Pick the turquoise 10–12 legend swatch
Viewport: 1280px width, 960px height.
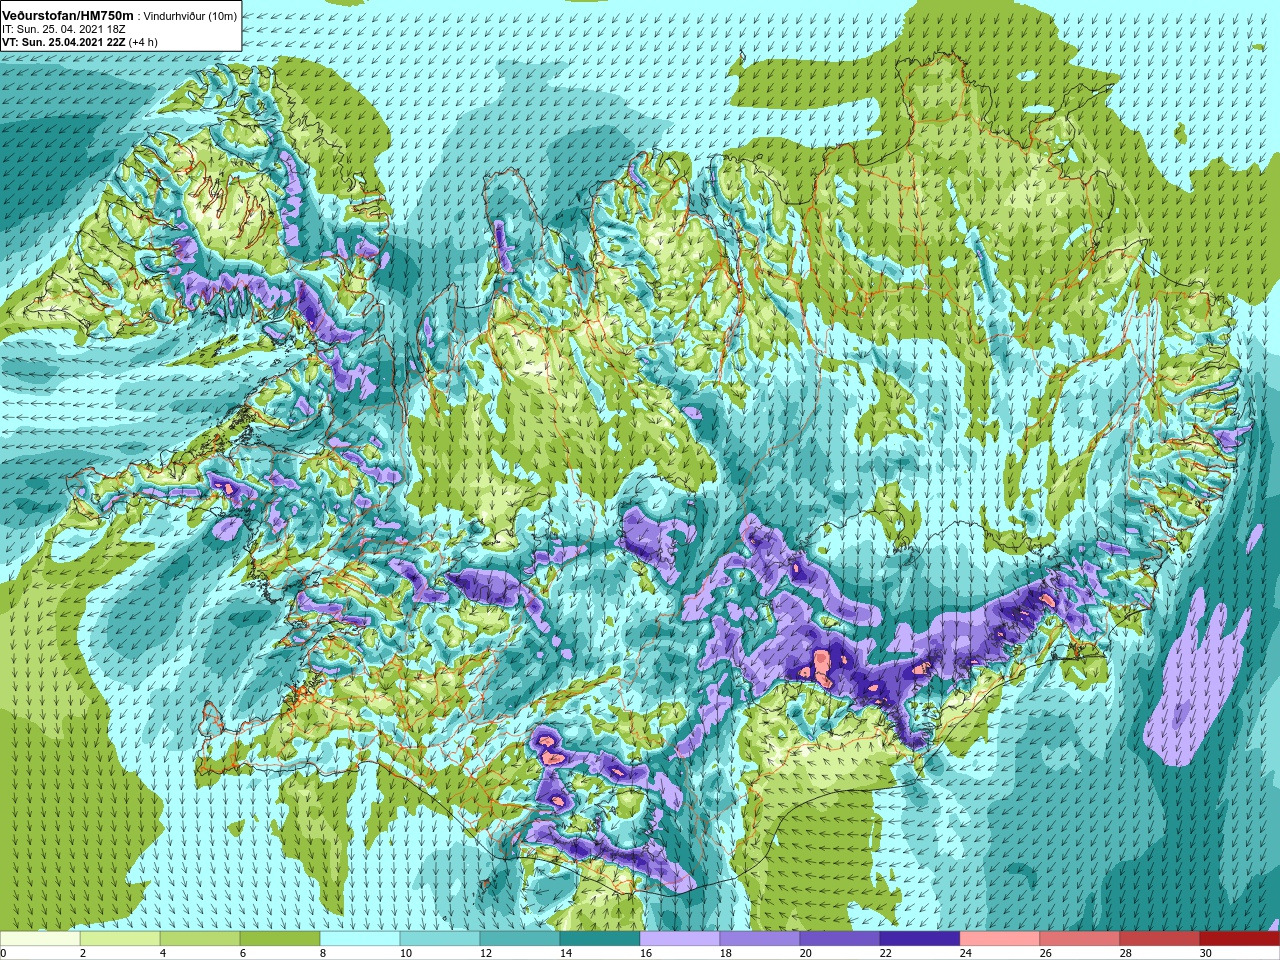(x=440, y=939)
